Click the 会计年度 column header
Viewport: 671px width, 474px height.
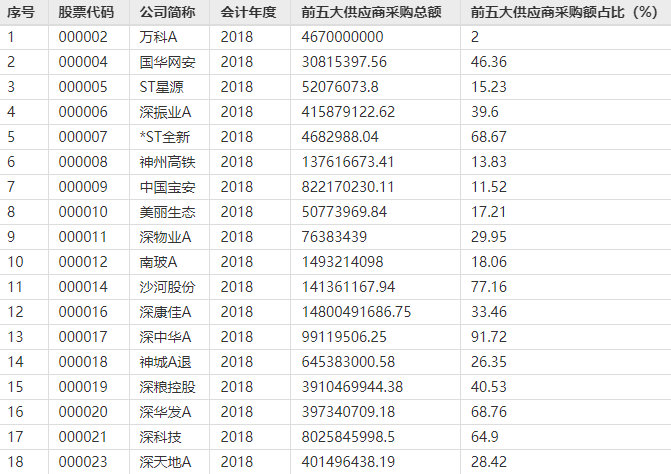pos(248,12)
